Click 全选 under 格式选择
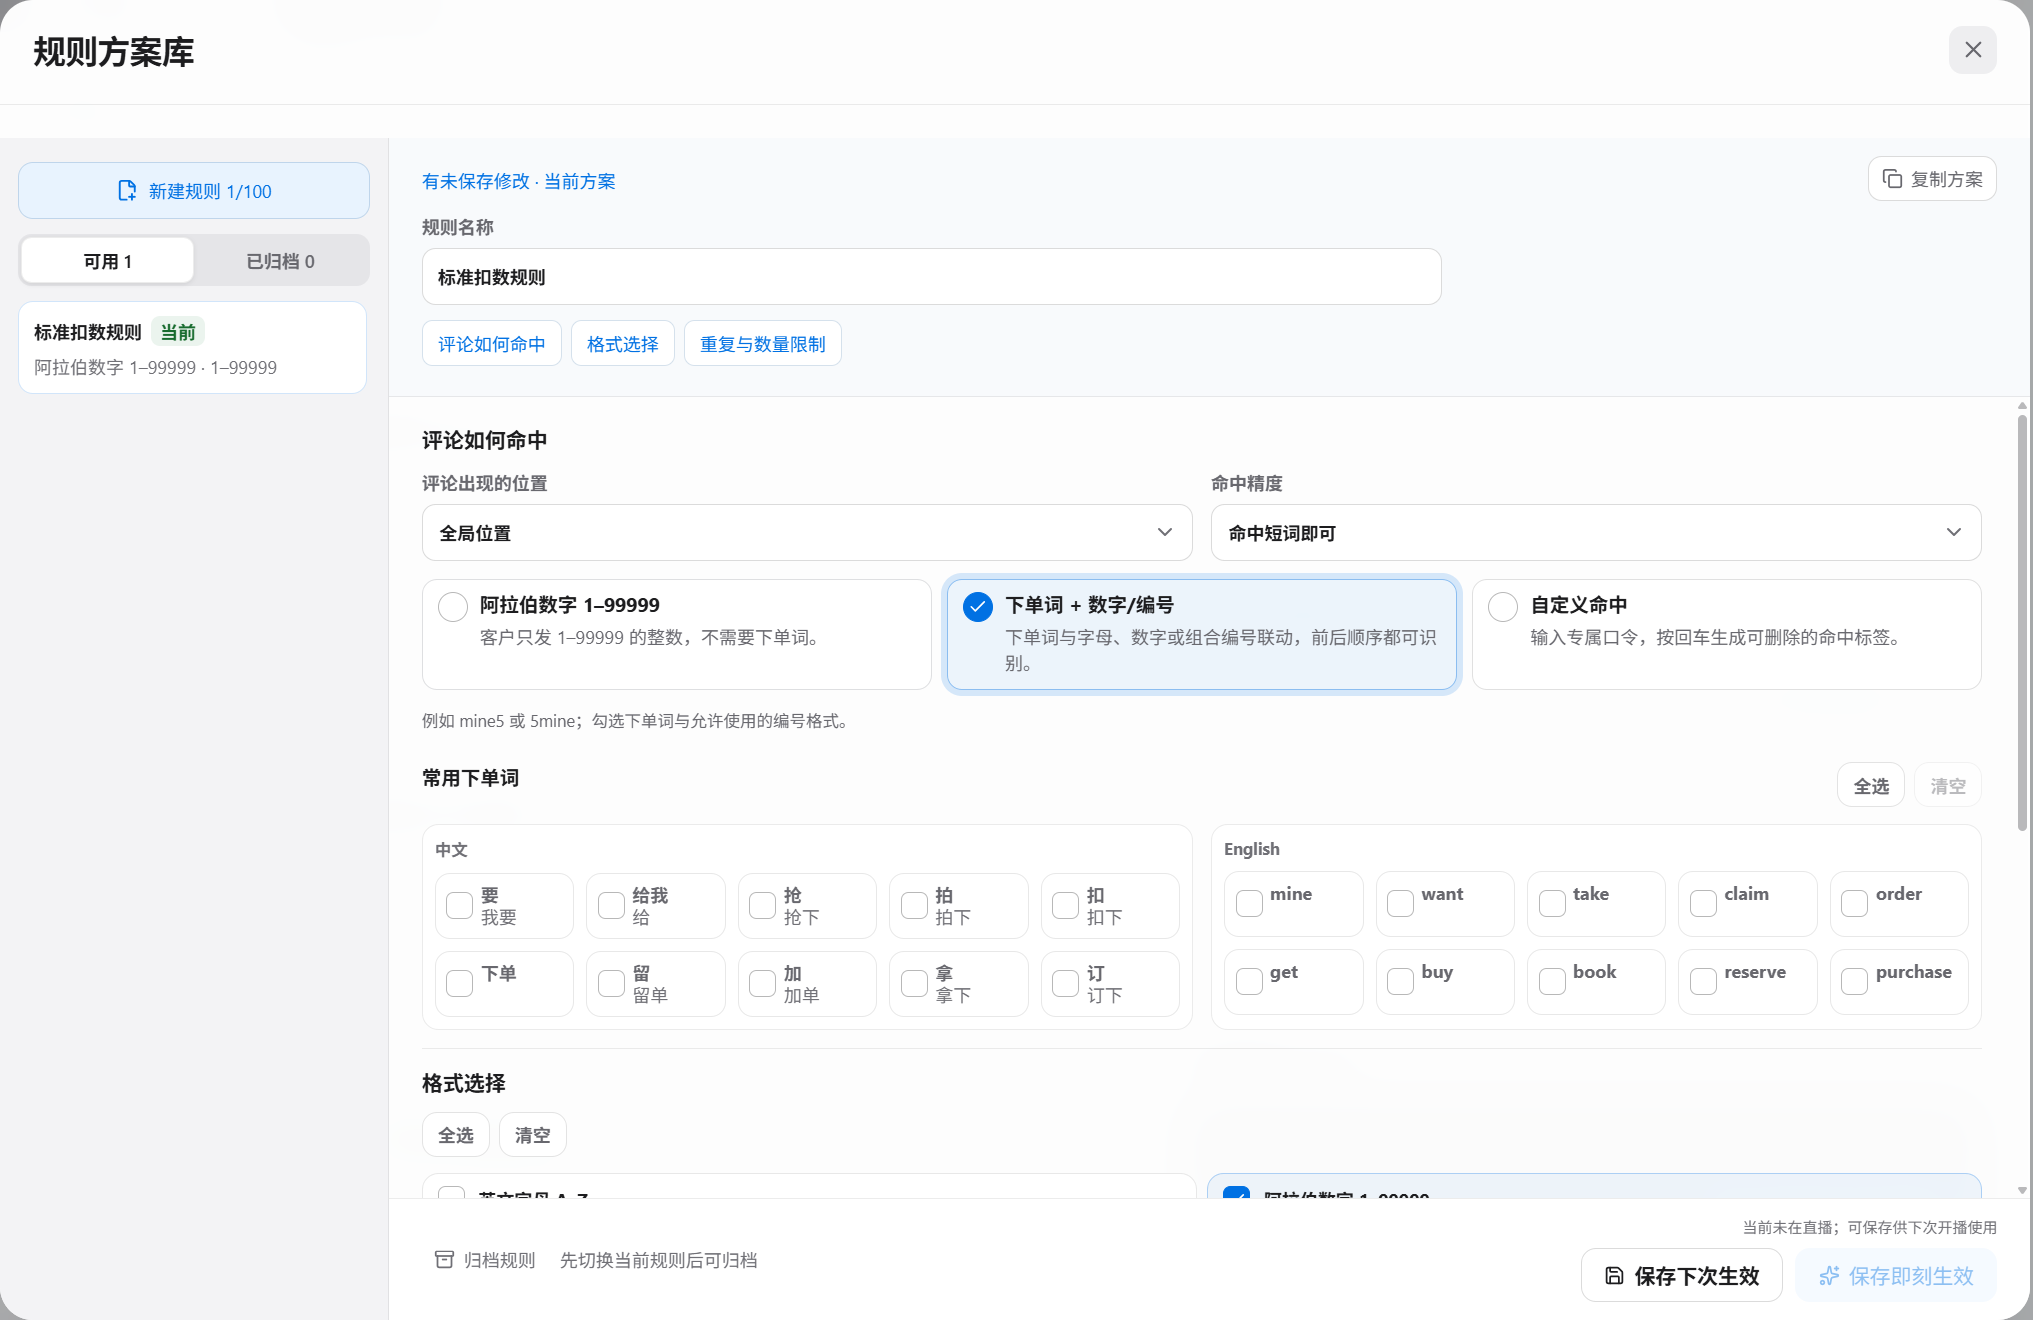 [x=455, y=1135]
